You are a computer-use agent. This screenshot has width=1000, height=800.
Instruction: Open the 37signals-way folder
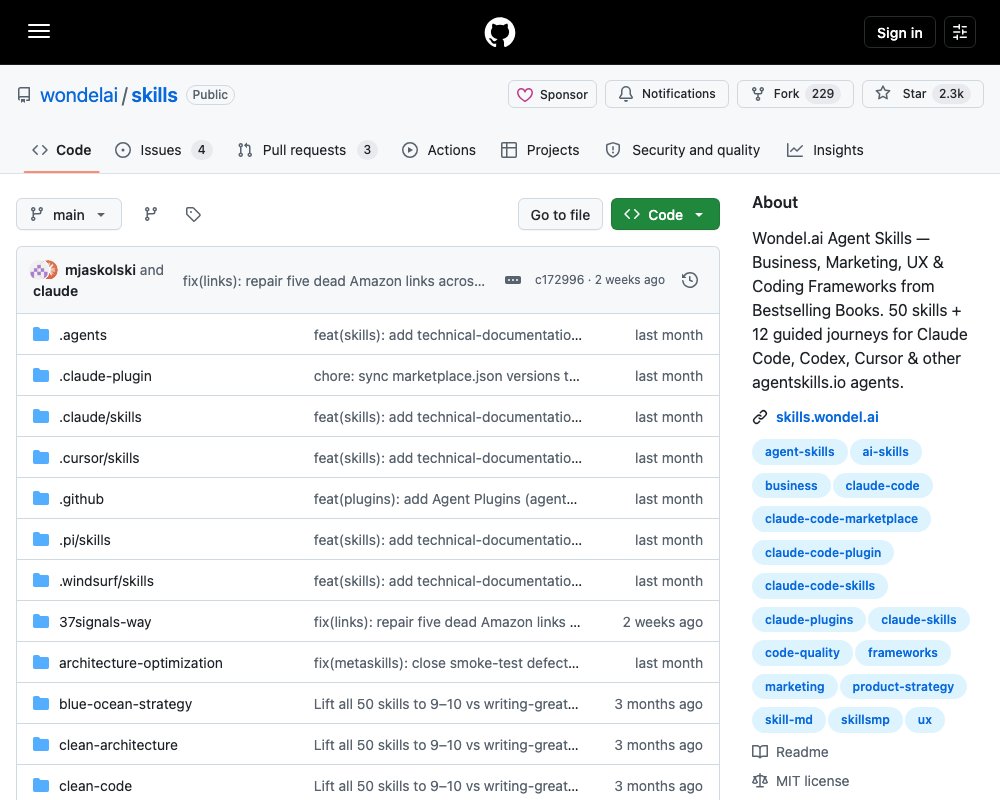(105, 622)
